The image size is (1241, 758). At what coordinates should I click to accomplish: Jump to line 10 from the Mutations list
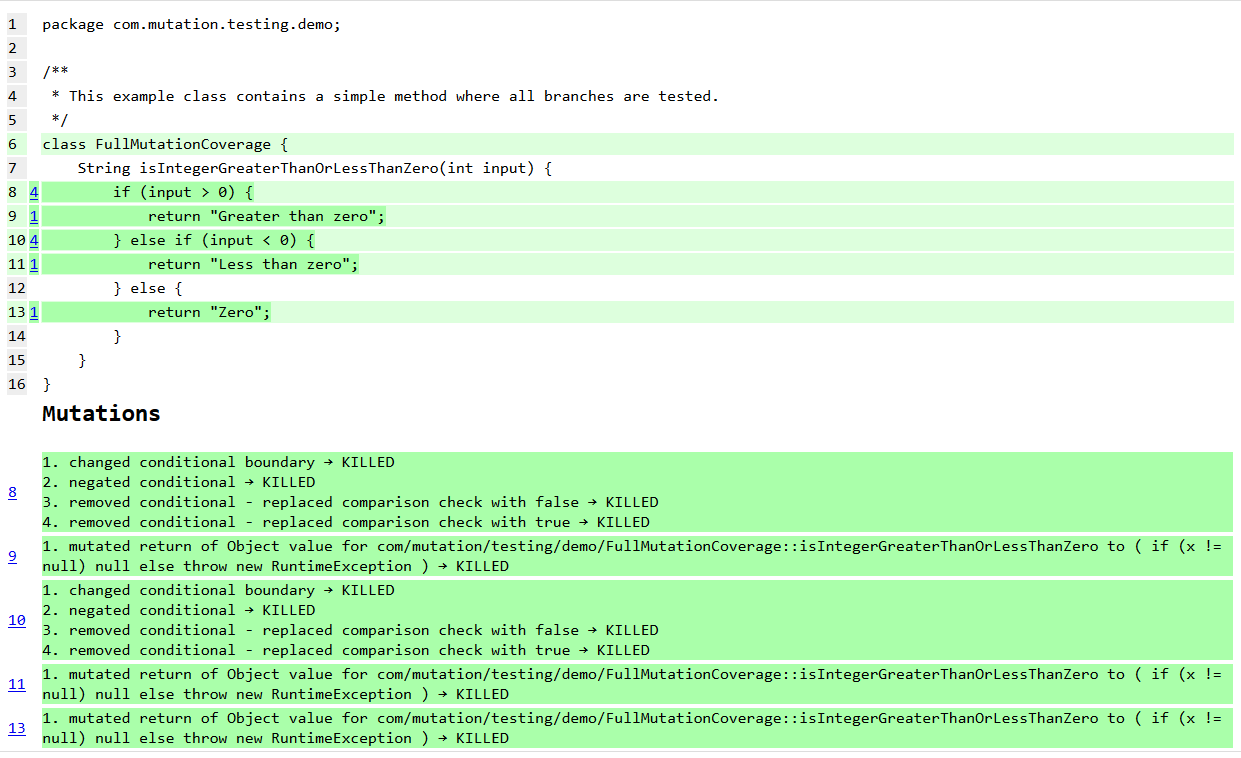(17, 620)
